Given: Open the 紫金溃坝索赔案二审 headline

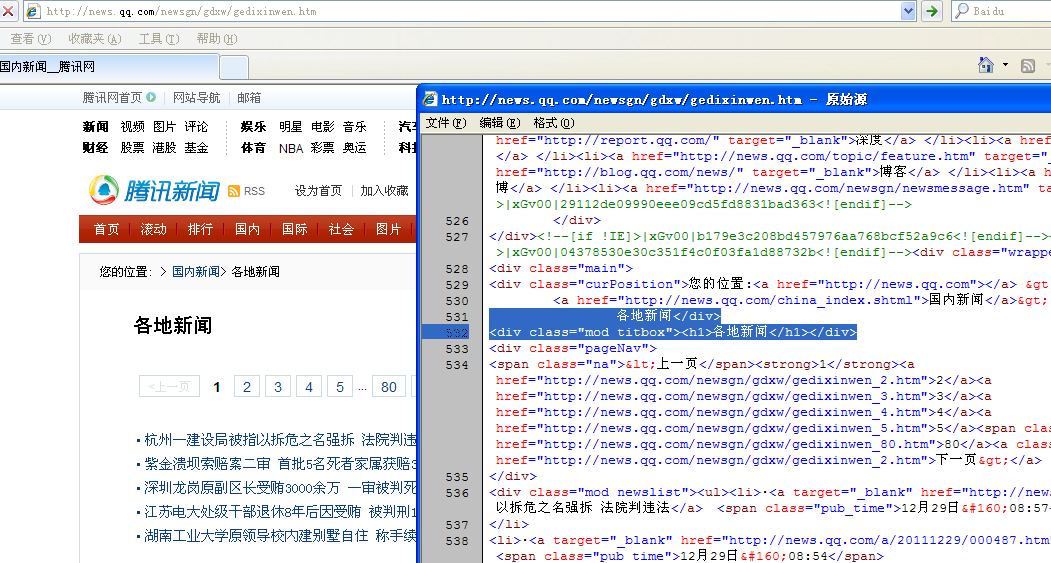Looking at the screenshot, I should (x=280, y=464).
